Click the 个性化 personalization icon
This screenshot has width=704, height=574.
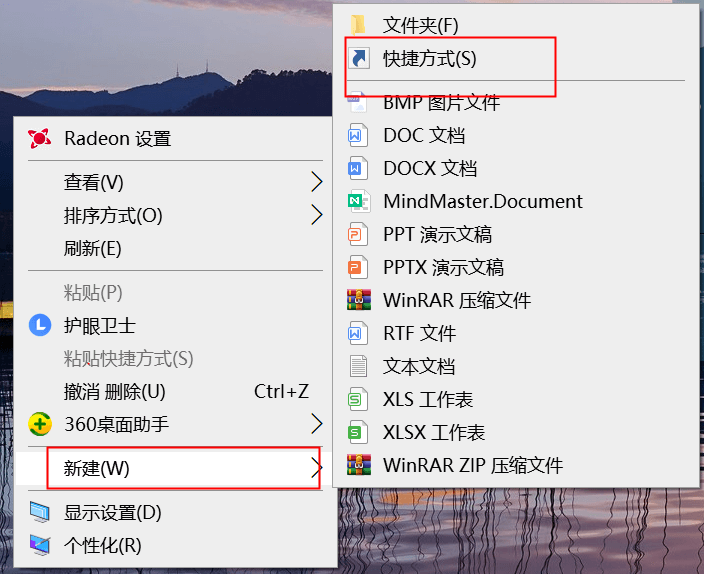click(40, 545)
